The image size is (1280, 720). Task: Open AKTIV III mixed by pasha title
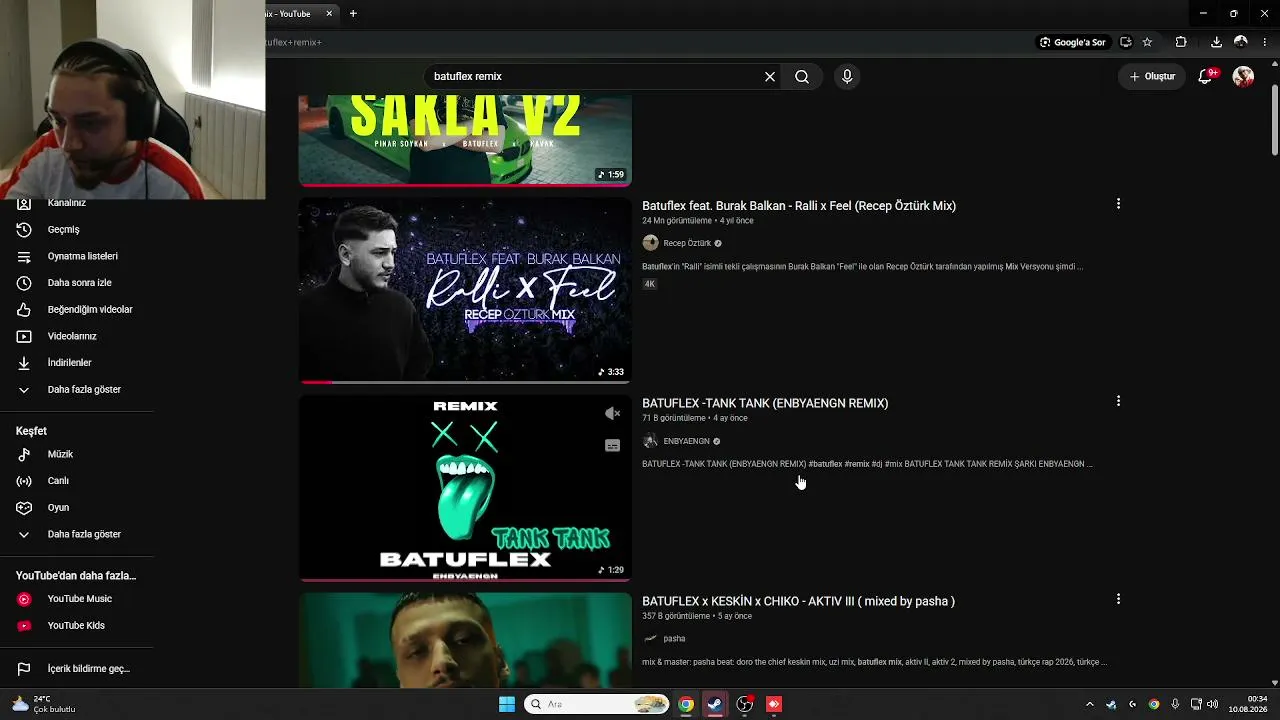(x=798, y=602)
